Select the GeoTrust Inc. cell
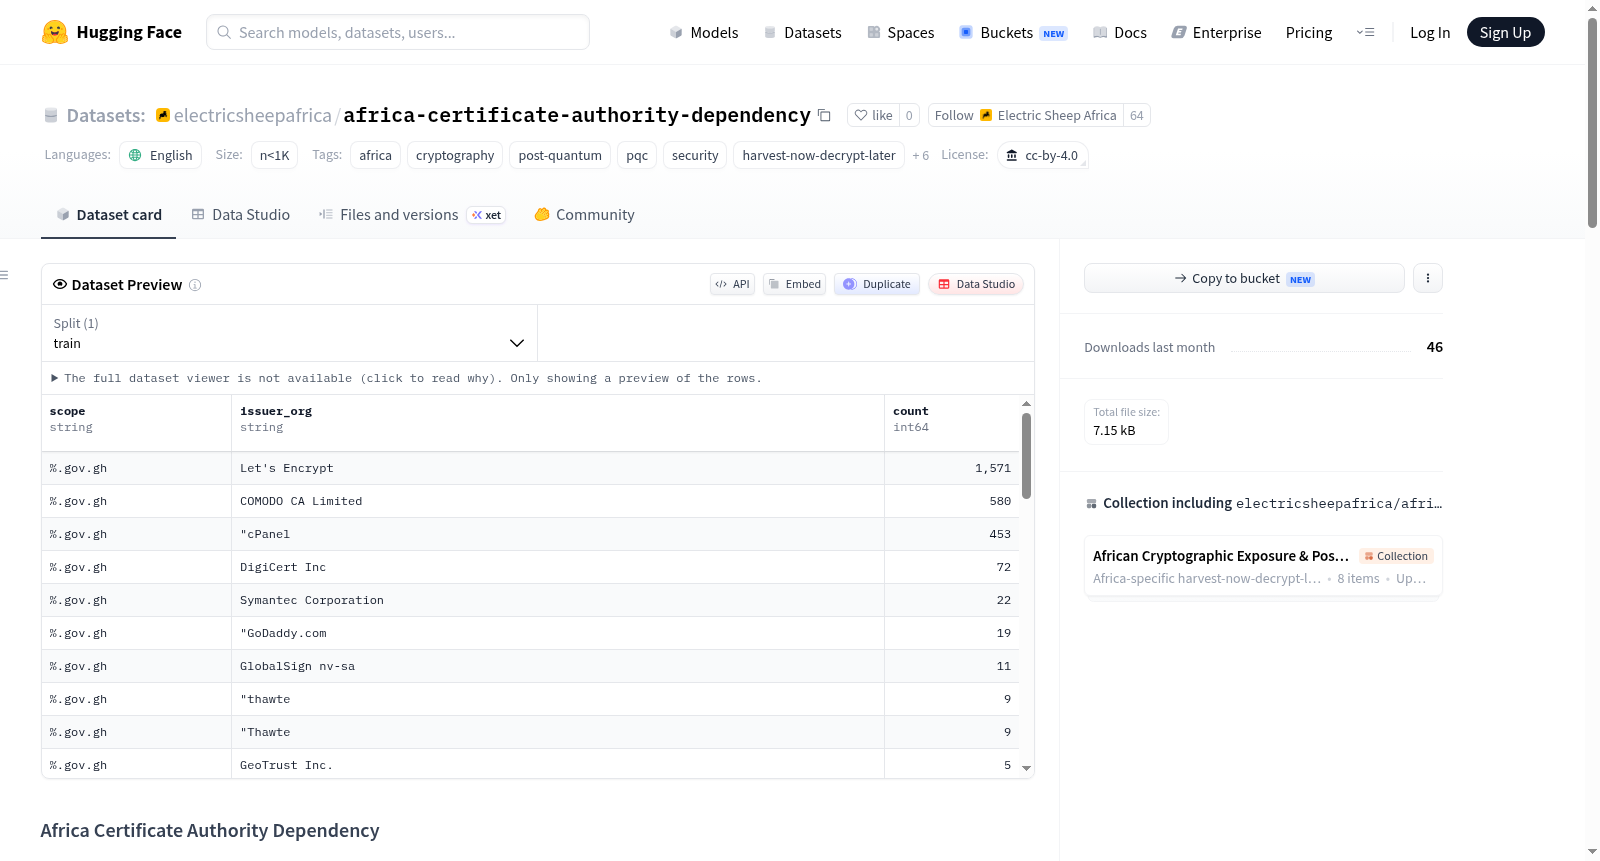The height and width of the screenshot is (861, 1600). pyautogui.click(x=558, y=764)
